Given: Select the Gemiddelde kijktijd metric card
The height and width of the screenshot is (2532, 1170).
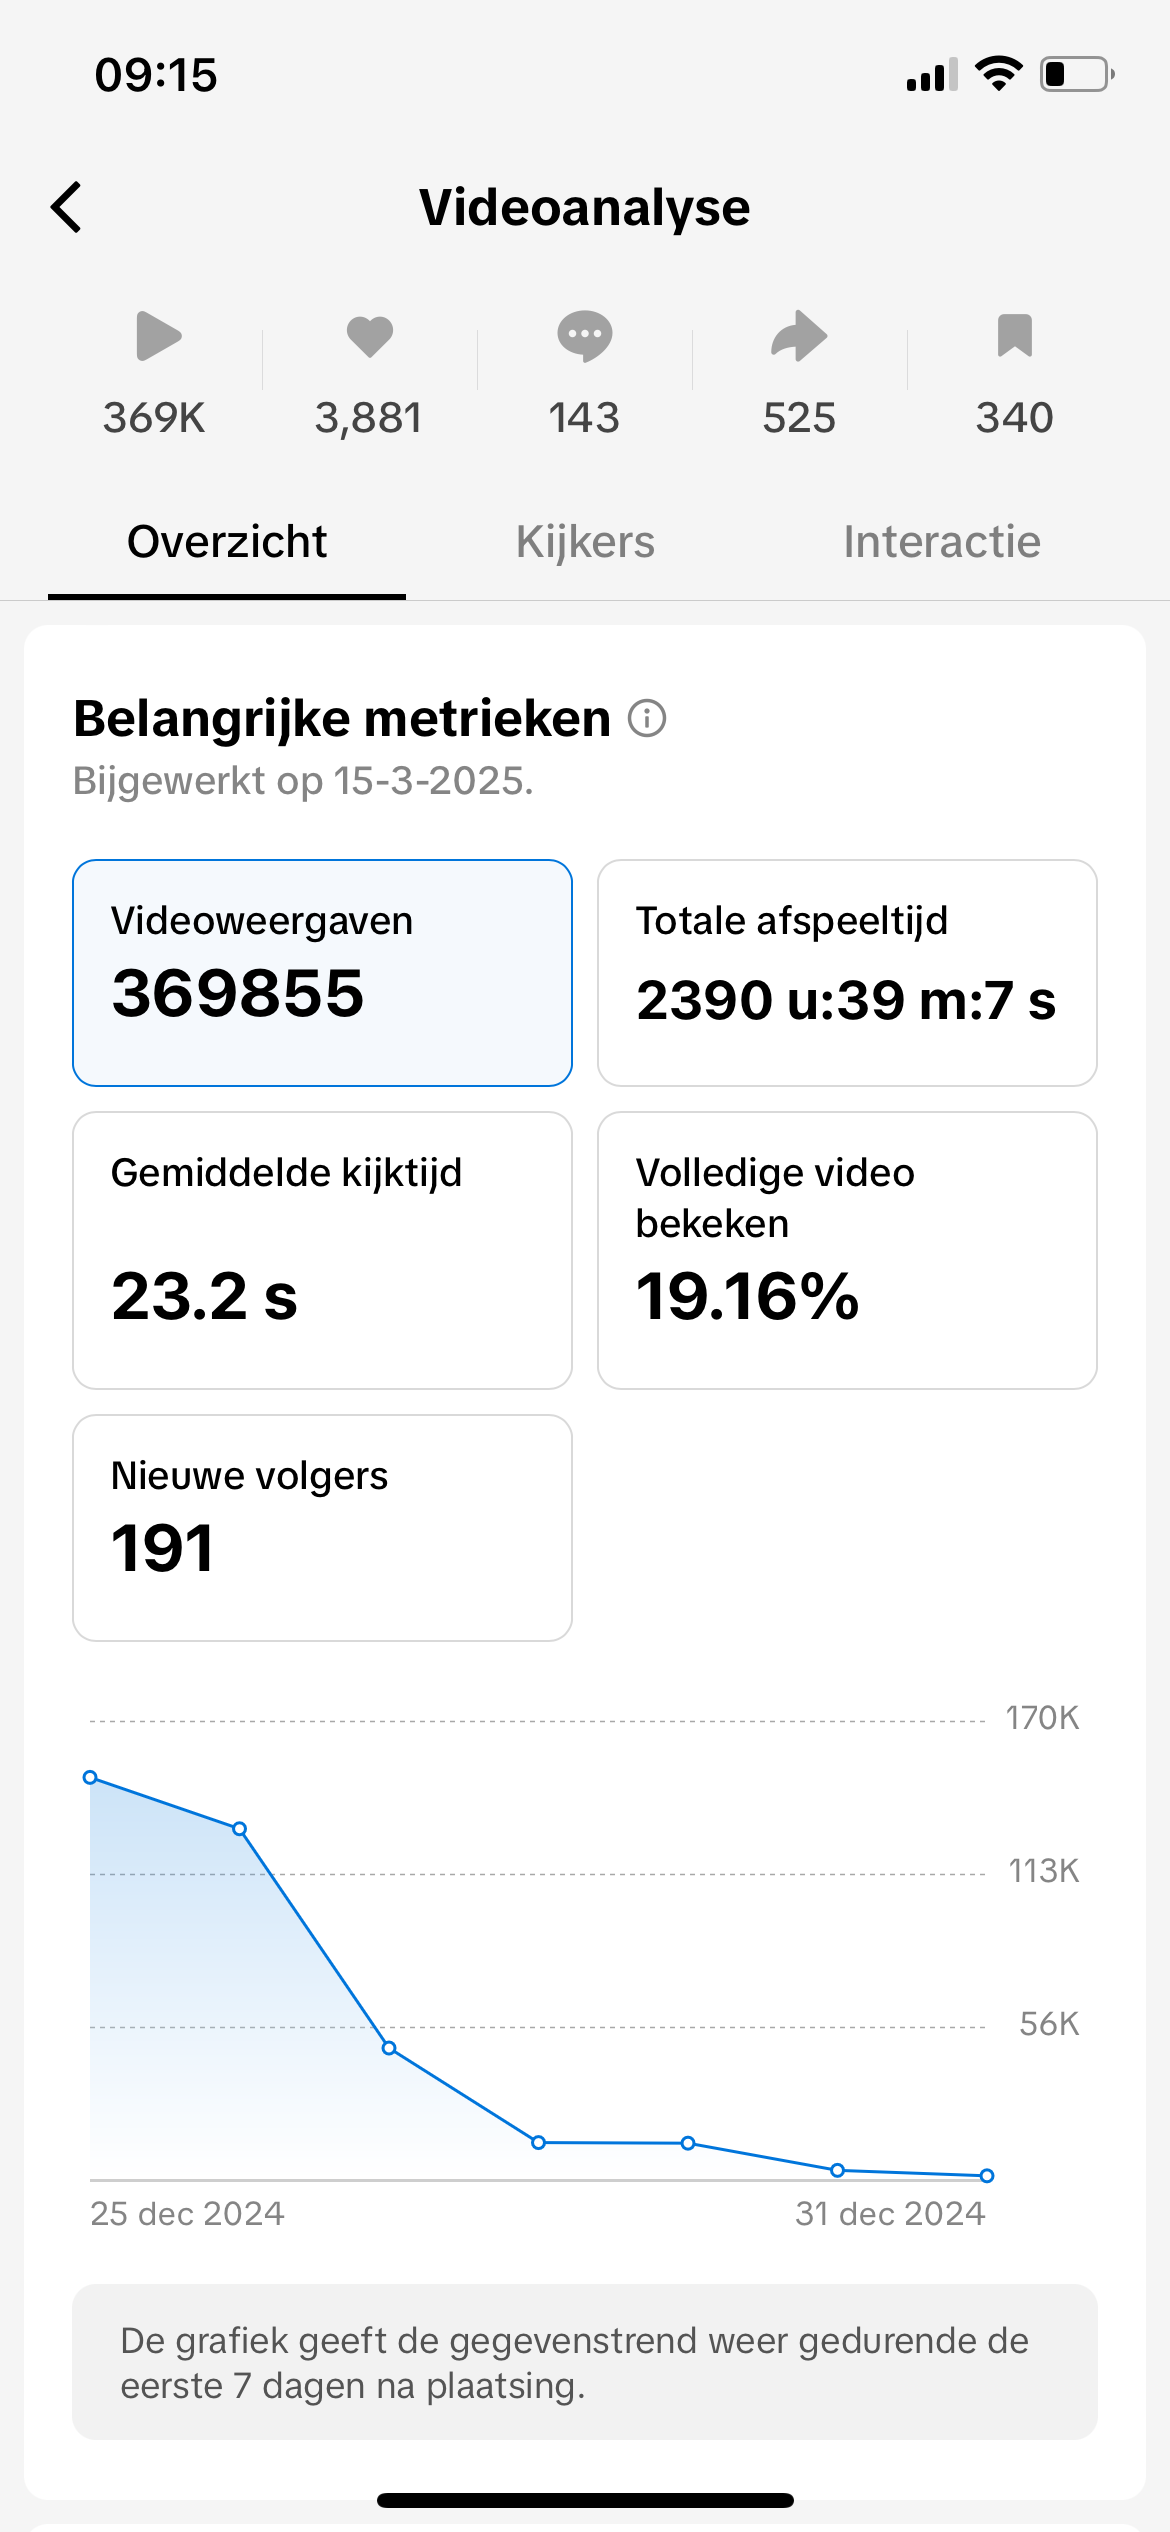Looking at the screenshot, I should click(x=322, y=1250).
